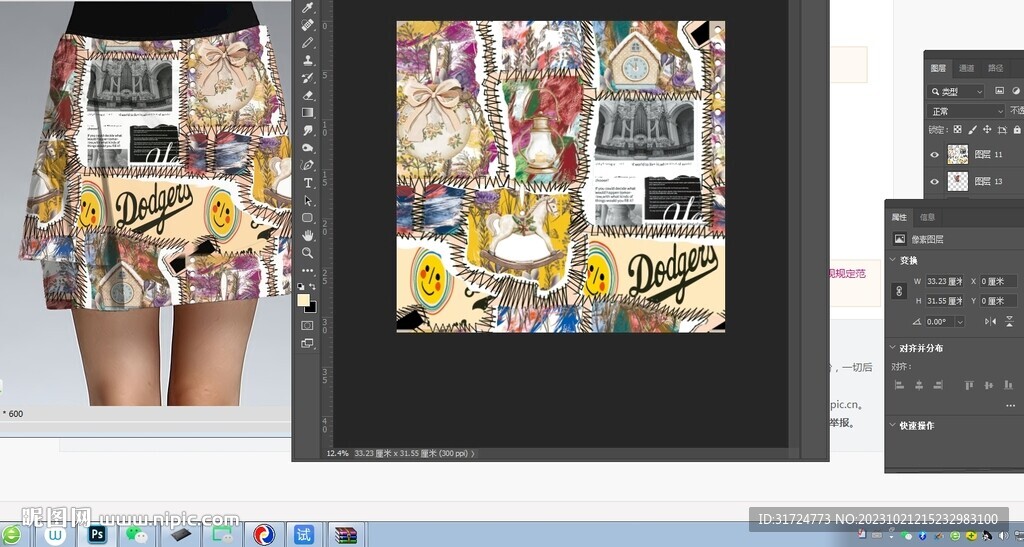1024x547 pixels.
Task: Hide layer 图层 11 via eye icon
Action: (934, 154)
